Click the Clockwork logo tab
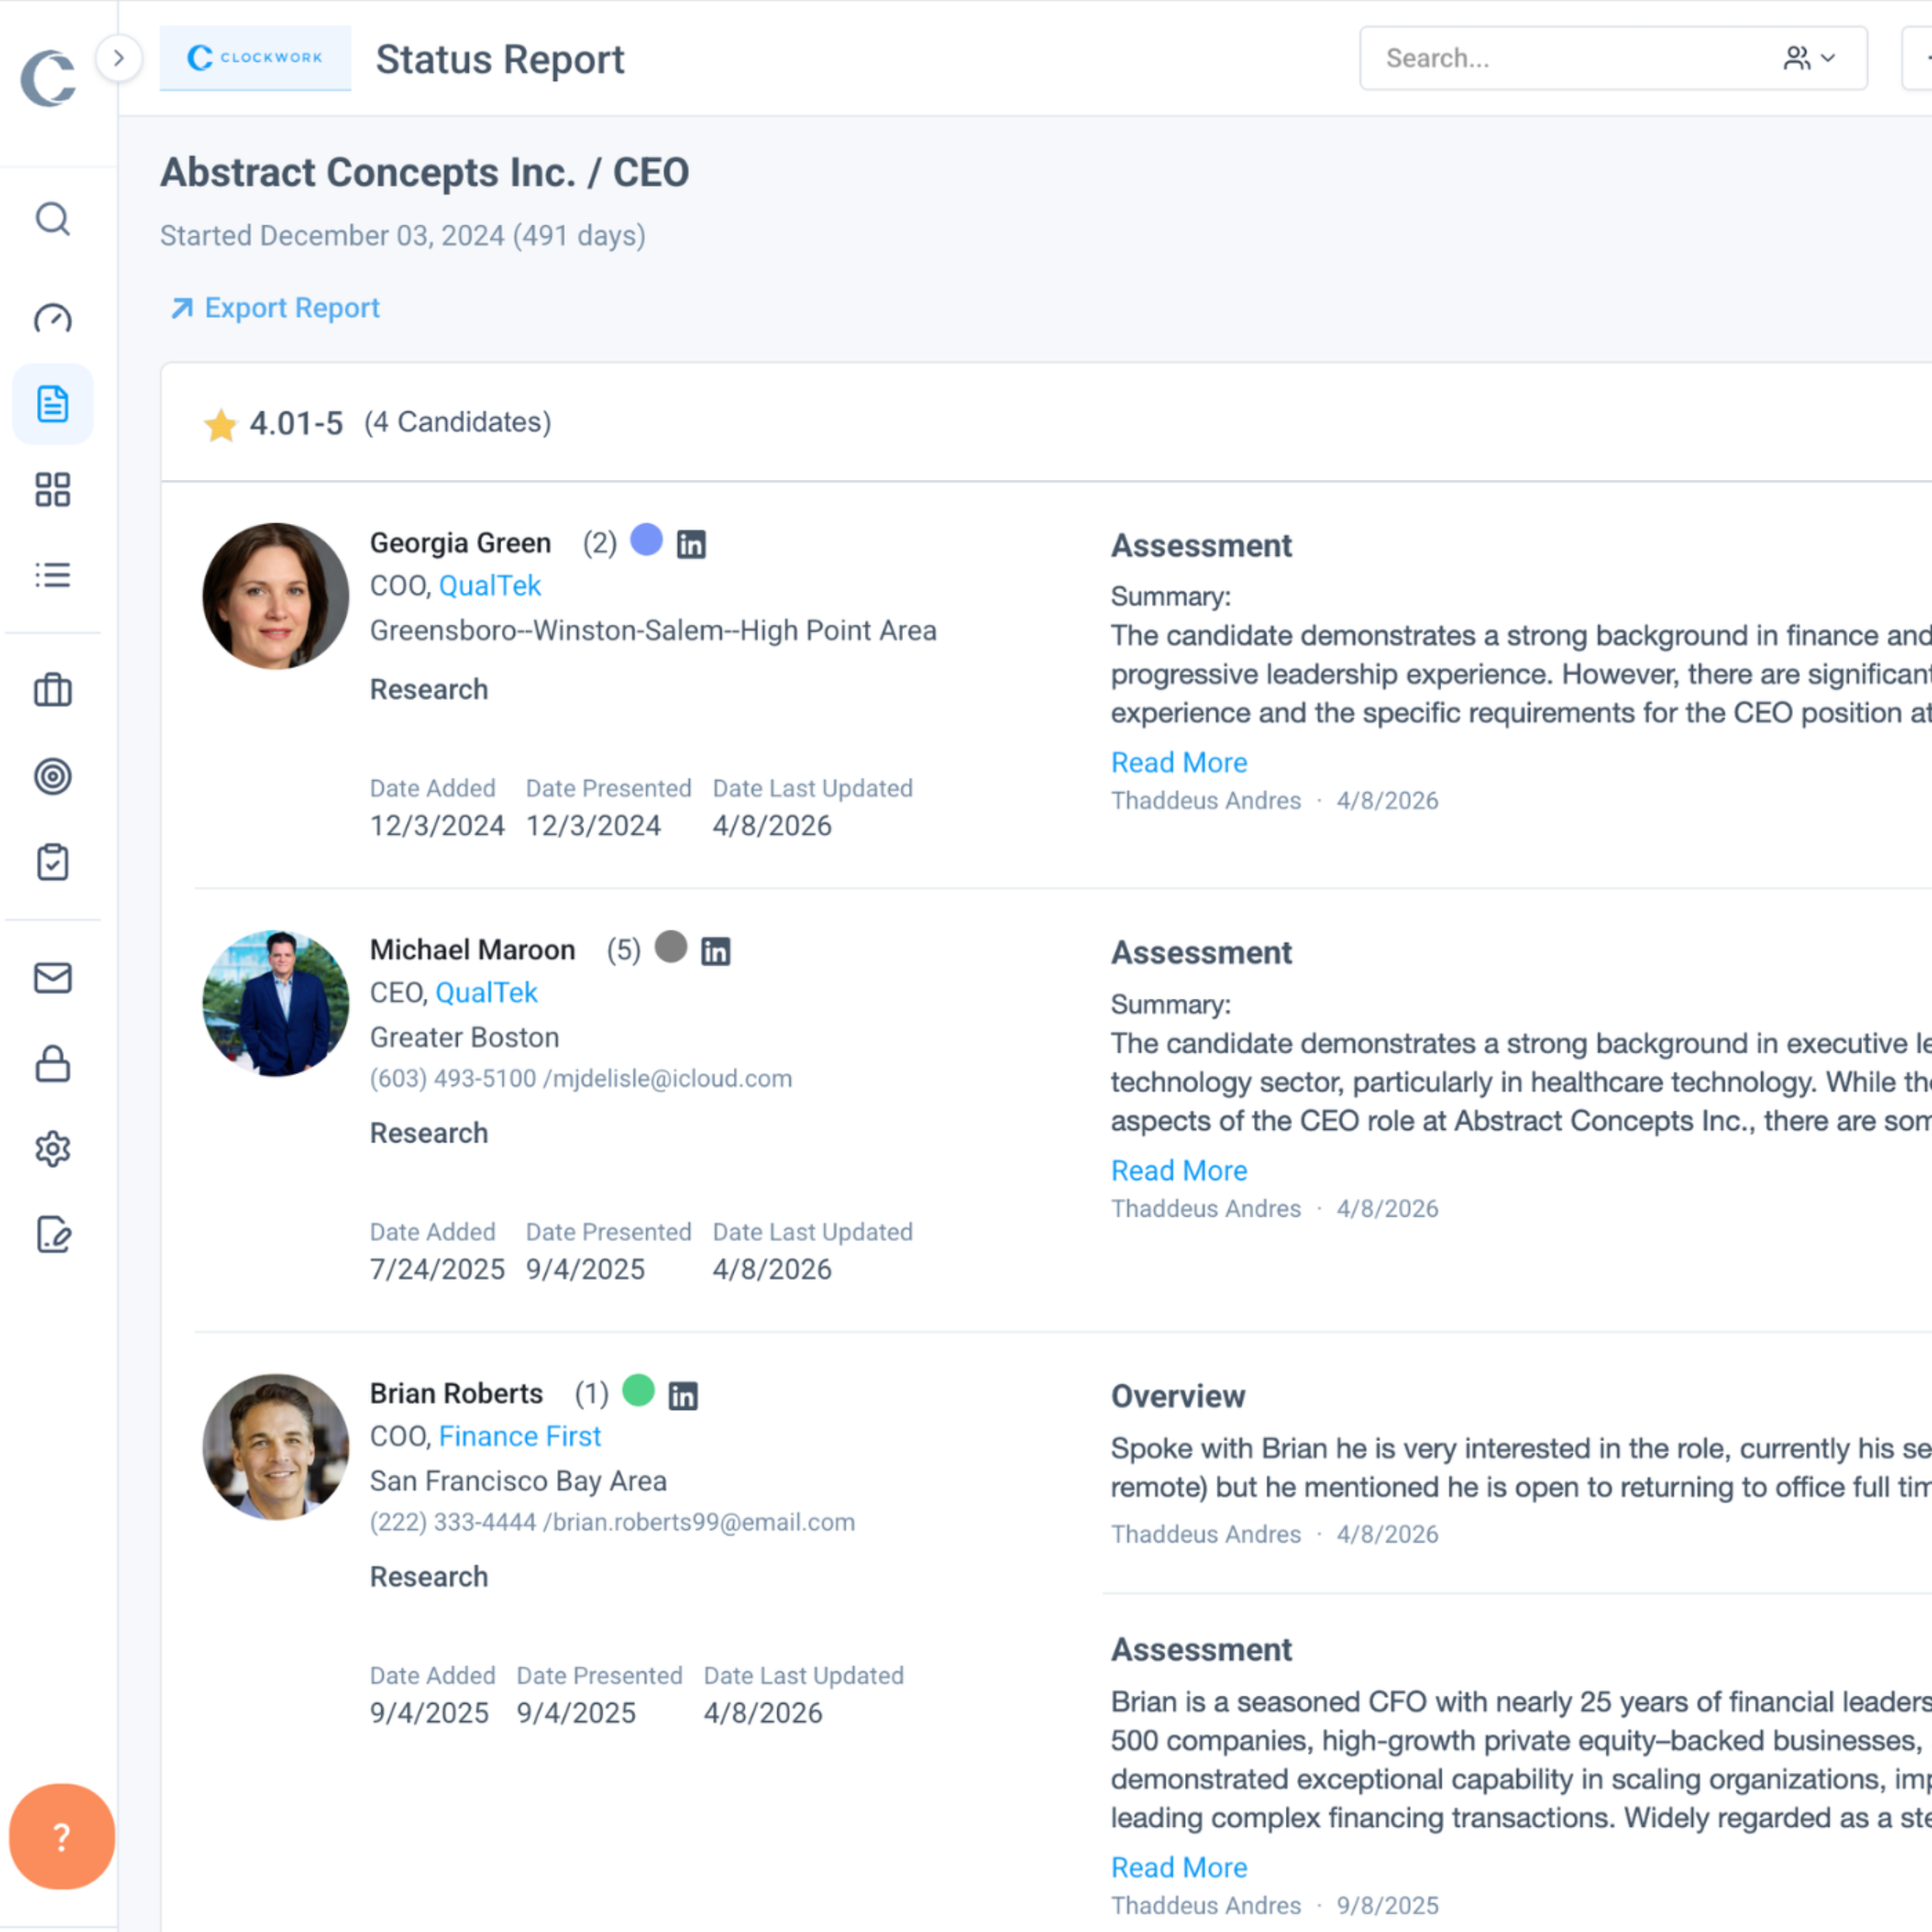 [x=255, y=58]
